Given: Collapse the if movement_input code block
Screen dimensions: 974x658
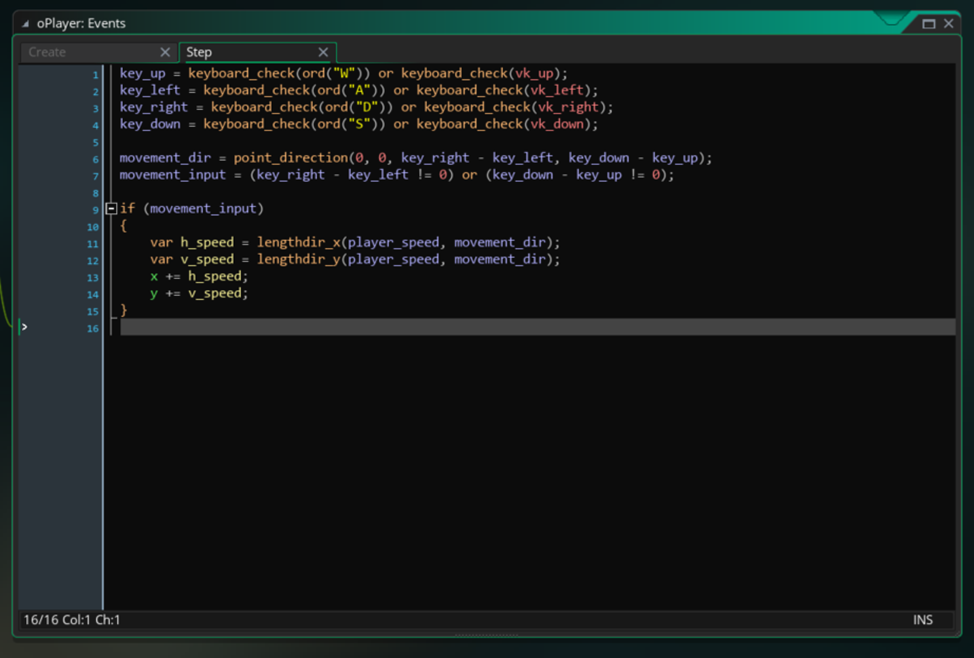Looking at the screenshot, I should (x=111, y=208).
